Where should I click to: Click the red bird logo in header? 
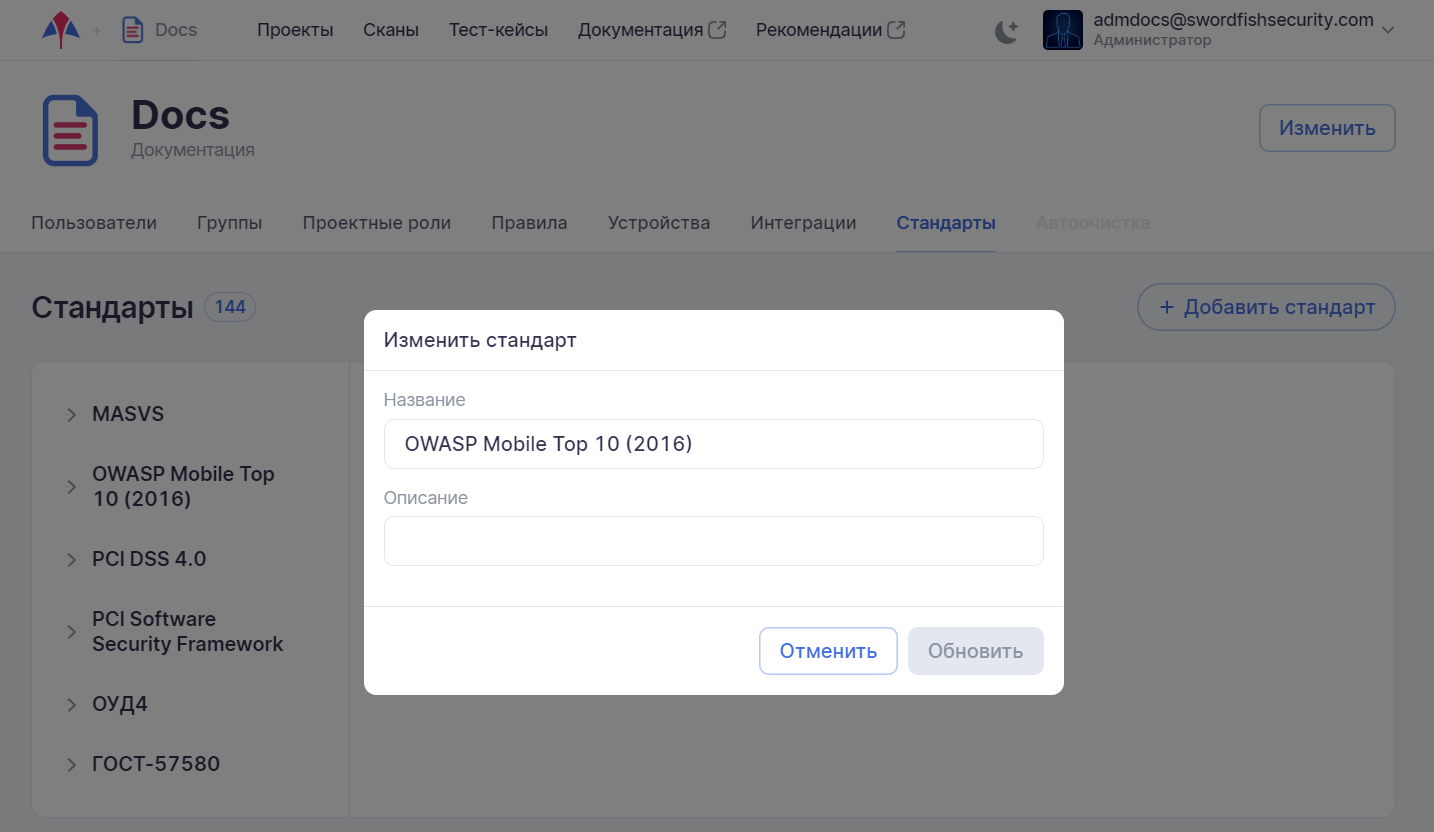(61, 30)
